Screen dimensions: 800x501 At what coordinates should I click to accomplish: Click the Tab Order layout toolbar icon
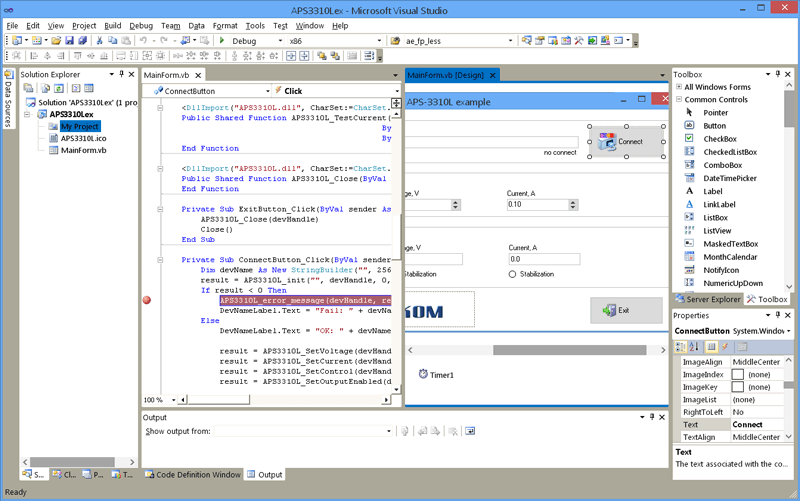coord(369,56)
